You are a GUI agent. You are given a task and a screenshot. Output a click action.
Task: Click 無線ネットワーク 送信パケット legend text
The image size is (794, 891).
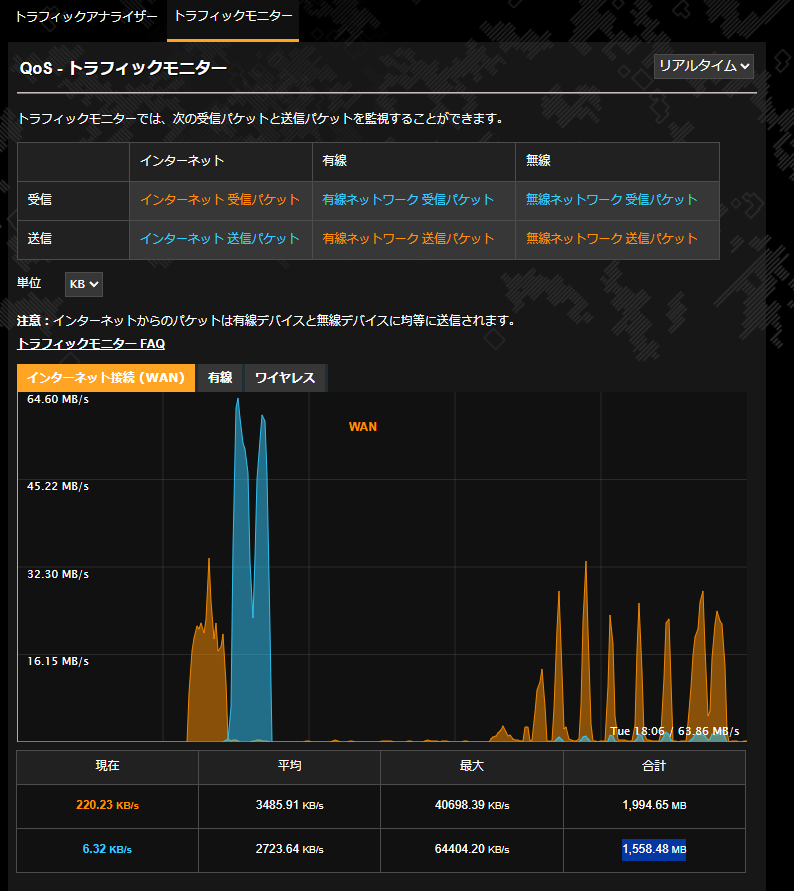coord(612,239)
